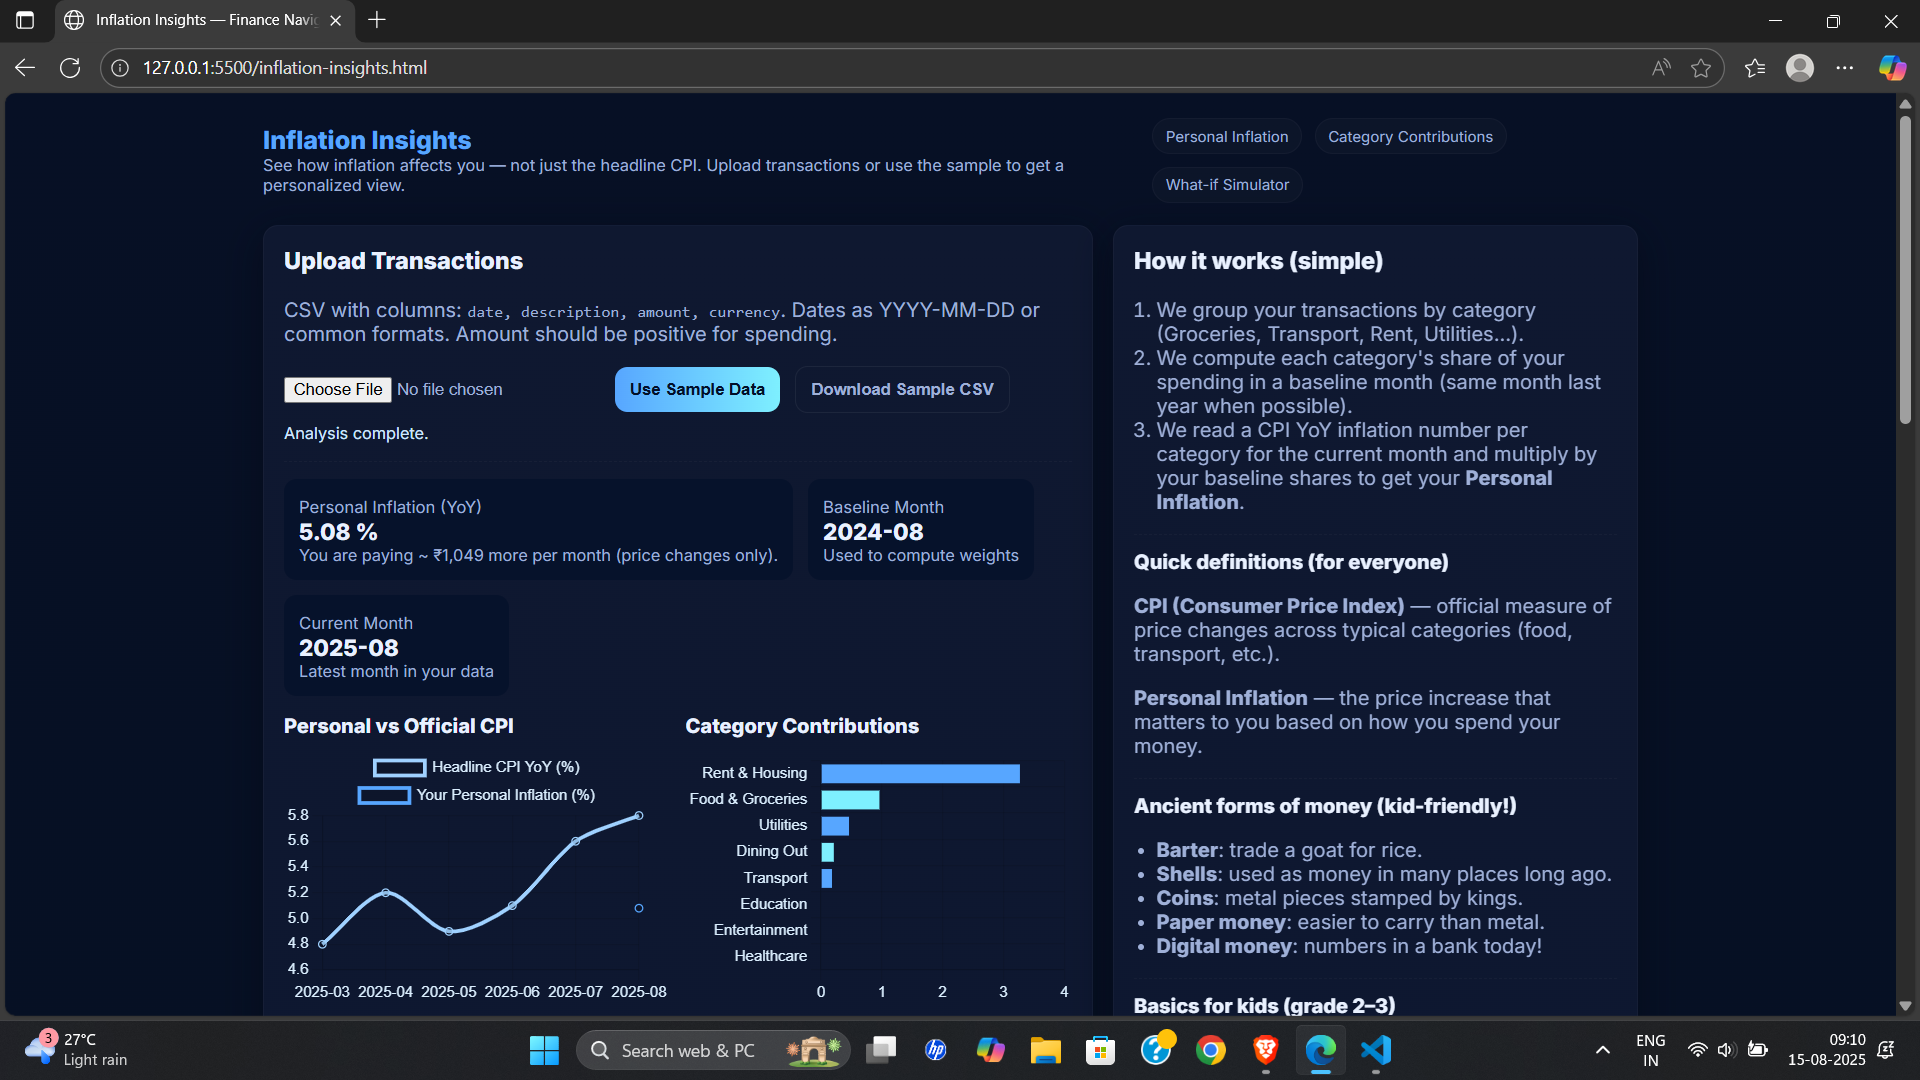Toggle Your Personal Inflation legend series
The image size is (1920, 1080).
pyautogui.click(x=477, y=795)
